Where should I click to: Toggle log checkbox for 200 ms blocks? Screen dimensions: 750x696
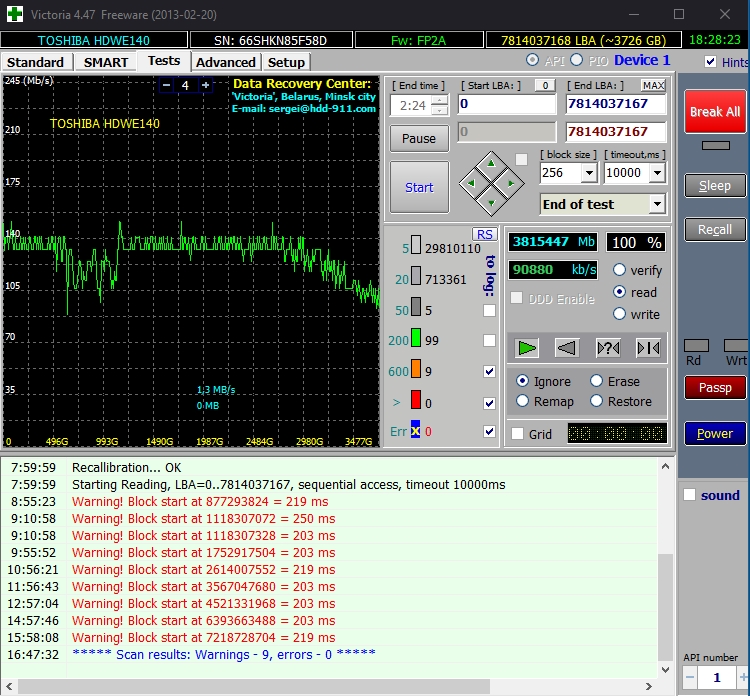point(489,341)
